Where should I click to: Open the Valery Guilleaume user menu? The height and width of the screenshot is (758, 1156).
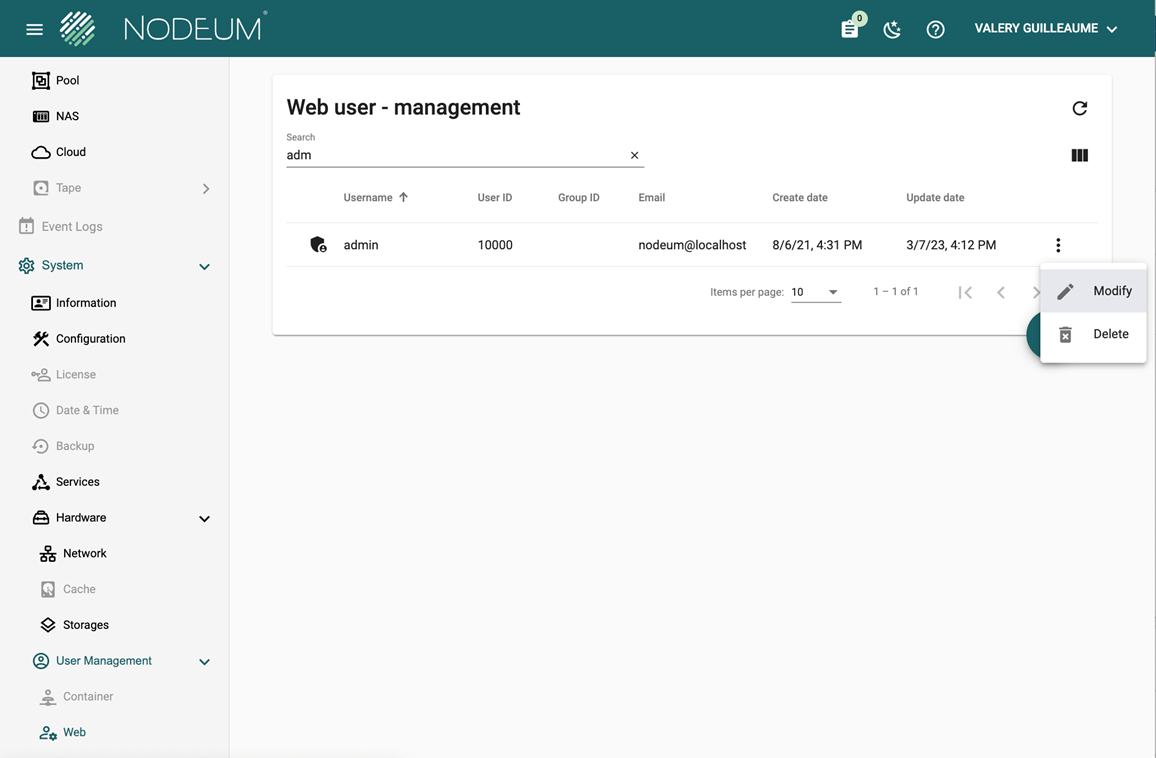coord(1045,29)
